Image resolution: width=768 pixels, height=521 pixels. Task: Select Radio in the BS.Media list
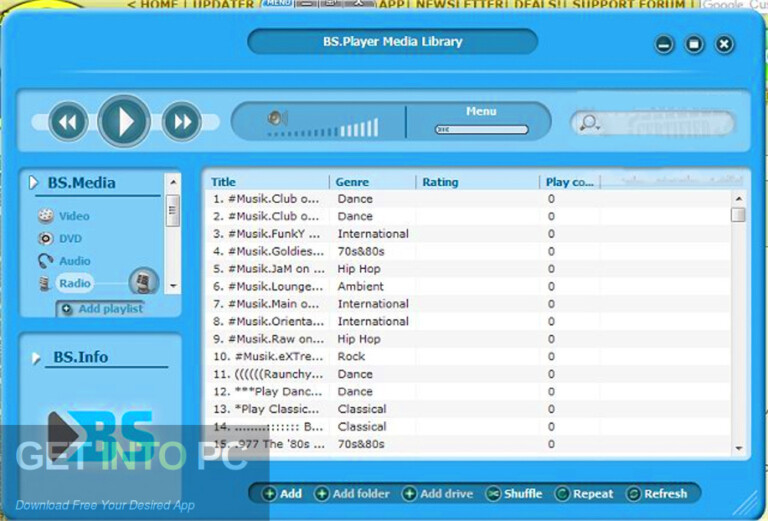point(74,283)
